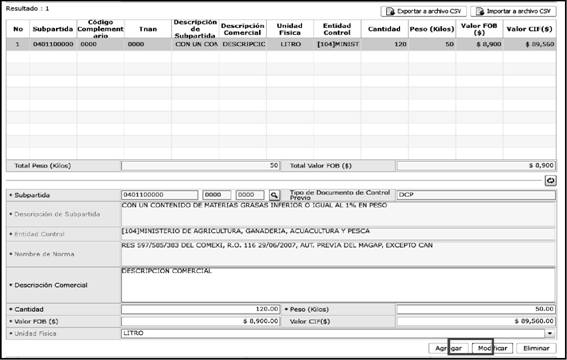Click the Cantidad column header

click(x=384, y=29)
